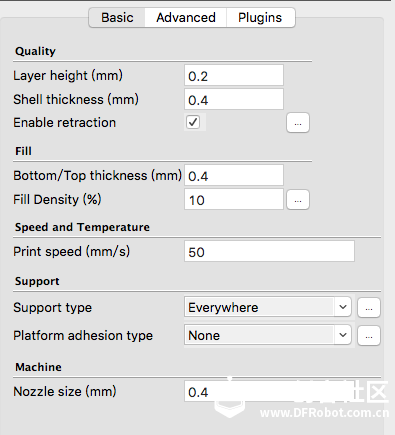
Task: Click the Fill Density input field
Action: [x=234, y=199]
